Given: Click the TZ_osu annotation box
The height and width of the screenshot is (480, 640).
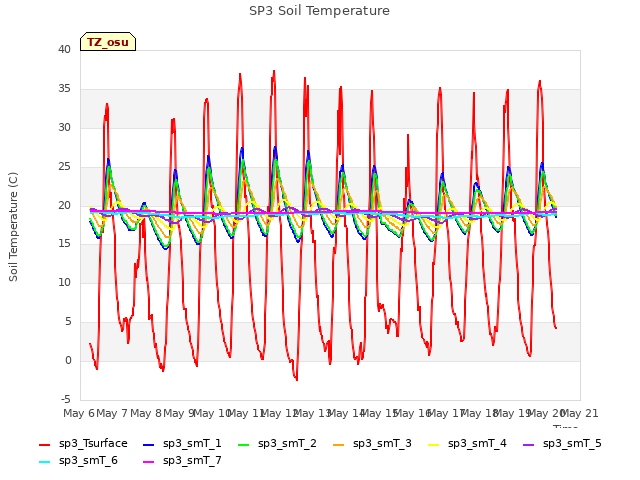Looking at the screenshot, I should tap(108, 42).
